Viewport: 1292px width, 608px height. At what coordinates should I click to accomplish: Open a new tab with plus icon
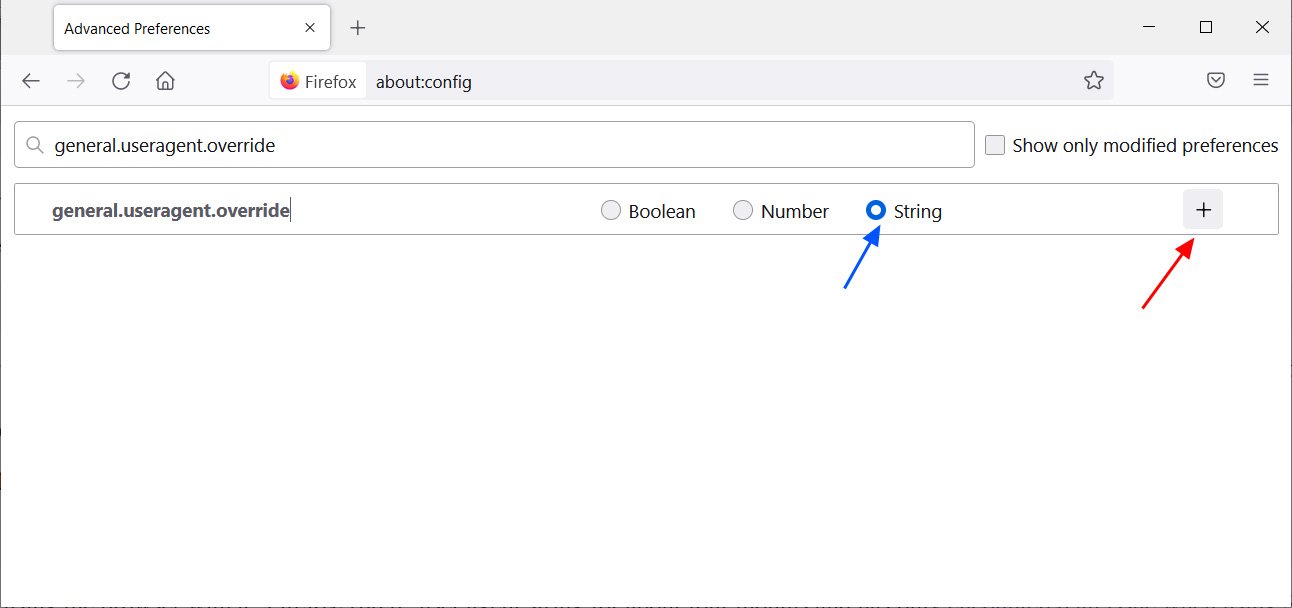coord(358,28)
